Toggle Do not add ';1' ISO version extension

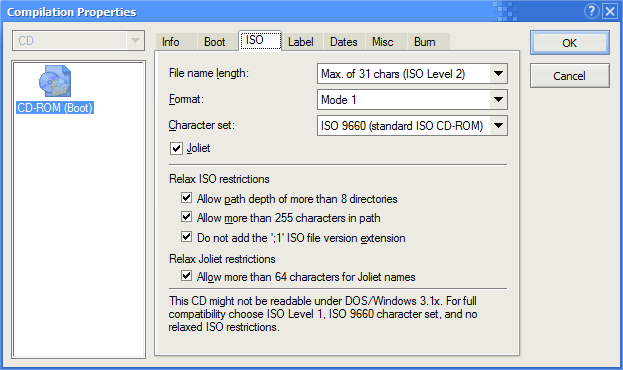click(186, 236)
